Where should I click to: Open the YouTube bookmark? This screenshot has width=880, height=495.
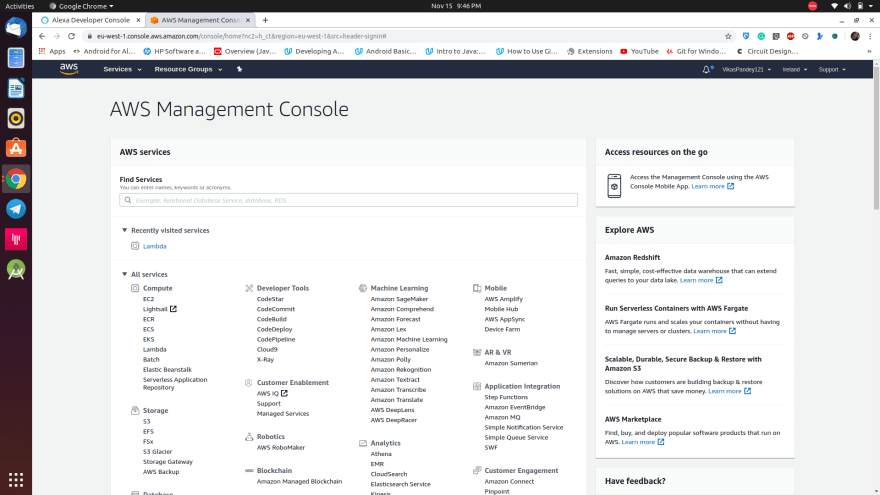tap(639, 51)
